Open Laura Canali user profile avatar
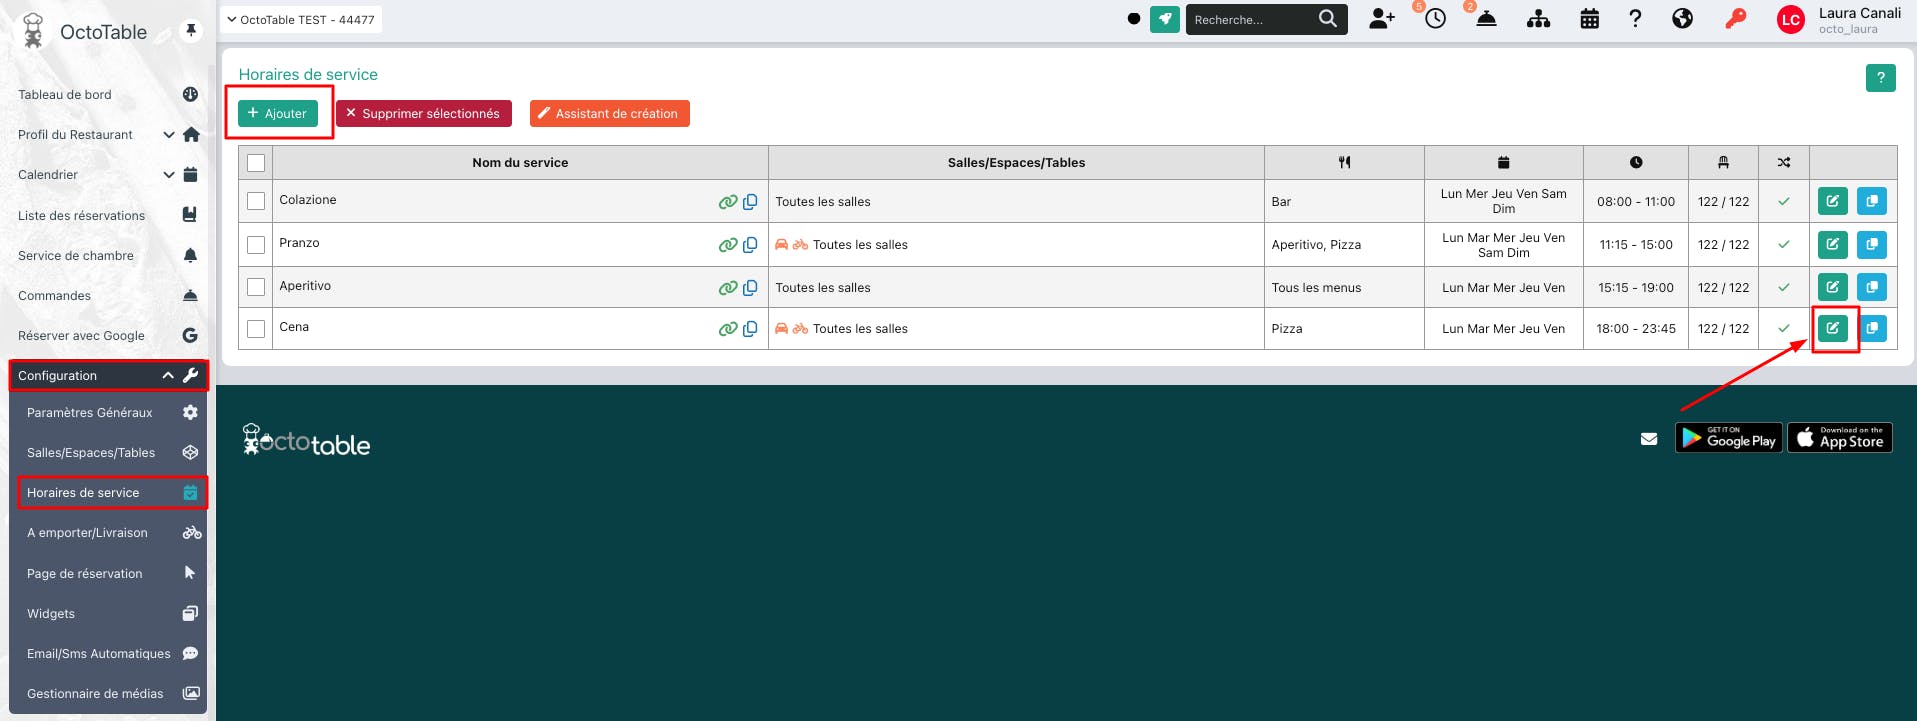Screen dimensions: 1917x721 click(1790, 20)
